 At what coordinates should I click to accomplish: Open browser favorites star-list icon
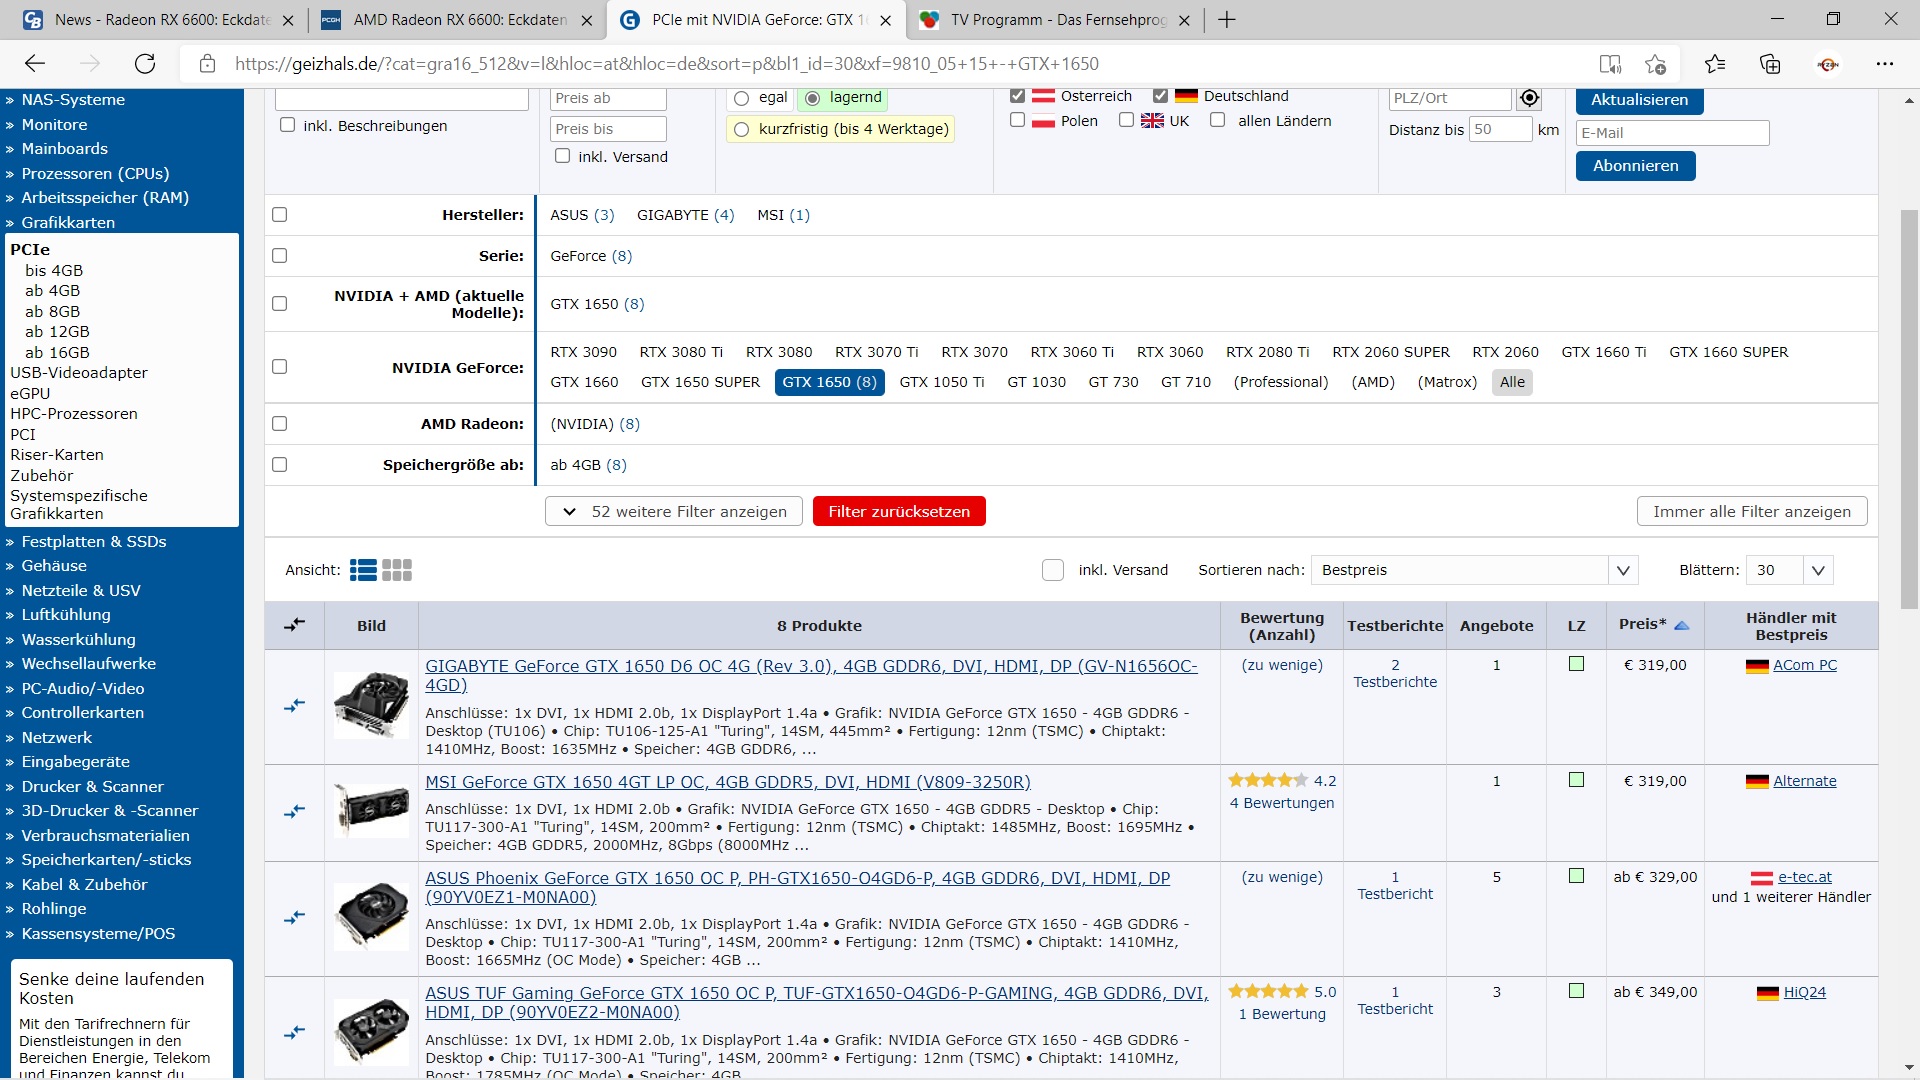(x=1715, y=64)
